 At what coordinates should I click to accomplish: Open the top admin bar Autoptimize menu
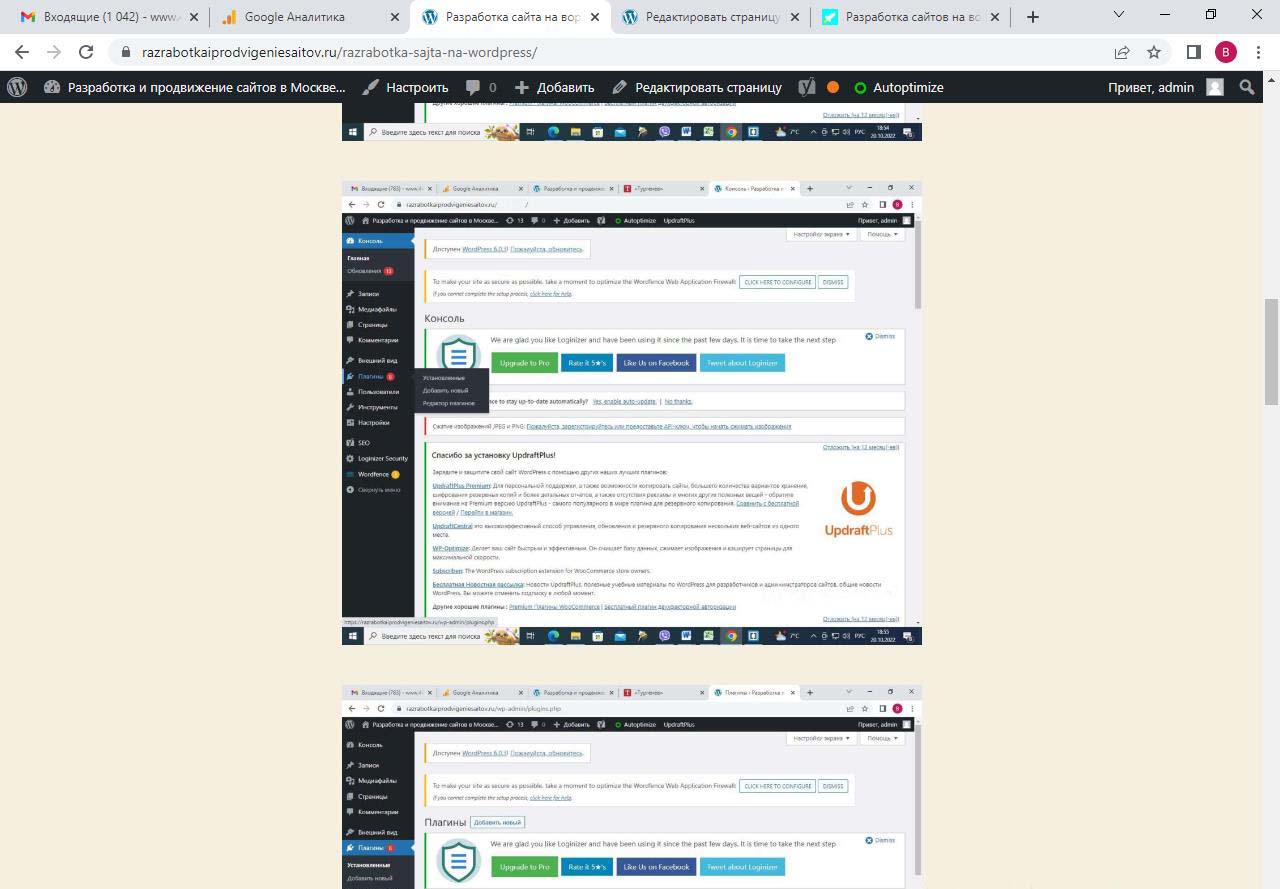(898, 87)
